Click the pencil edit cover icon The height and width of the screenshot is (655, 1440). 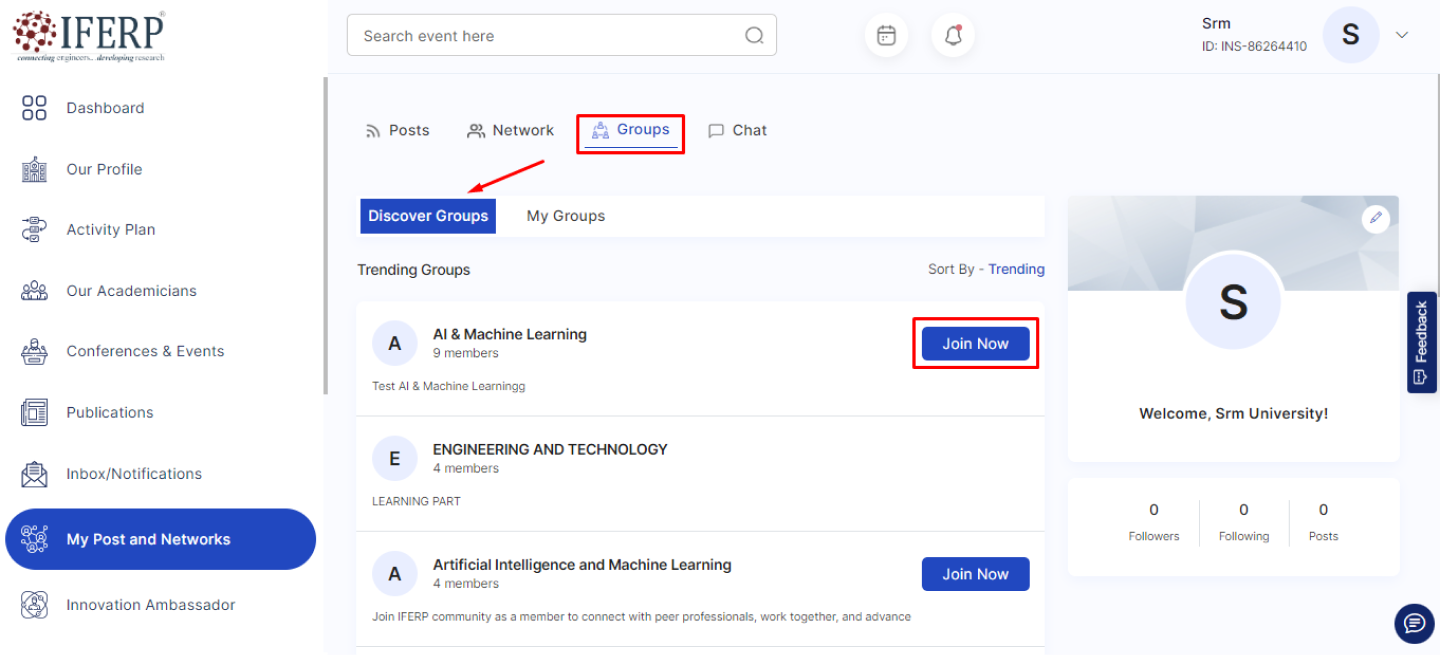[1376, 218]
